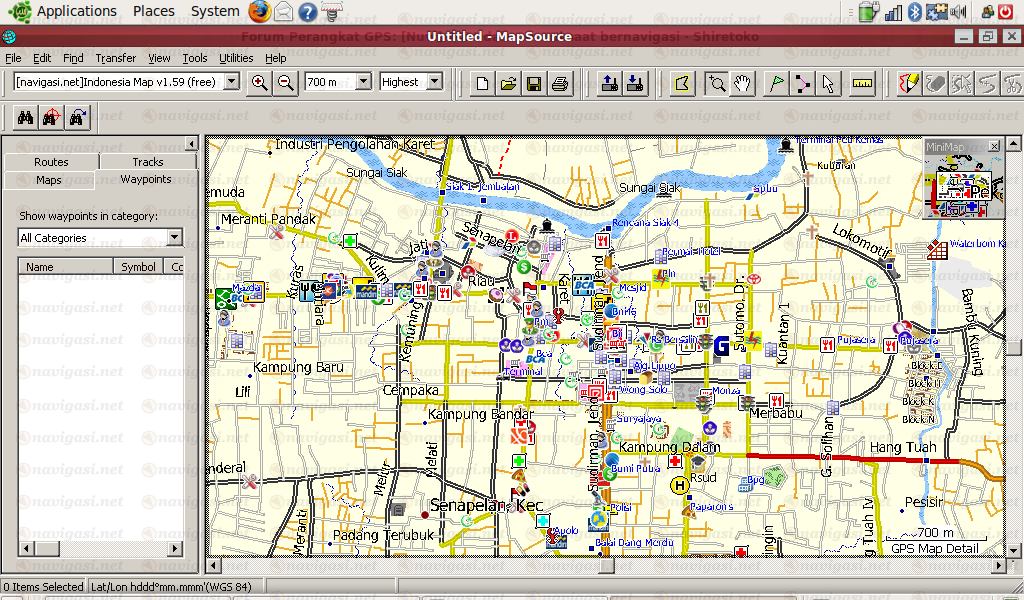Pick the Distance/Bearing ruler tool
The image size is (1024, 600).
click(862, 83)
